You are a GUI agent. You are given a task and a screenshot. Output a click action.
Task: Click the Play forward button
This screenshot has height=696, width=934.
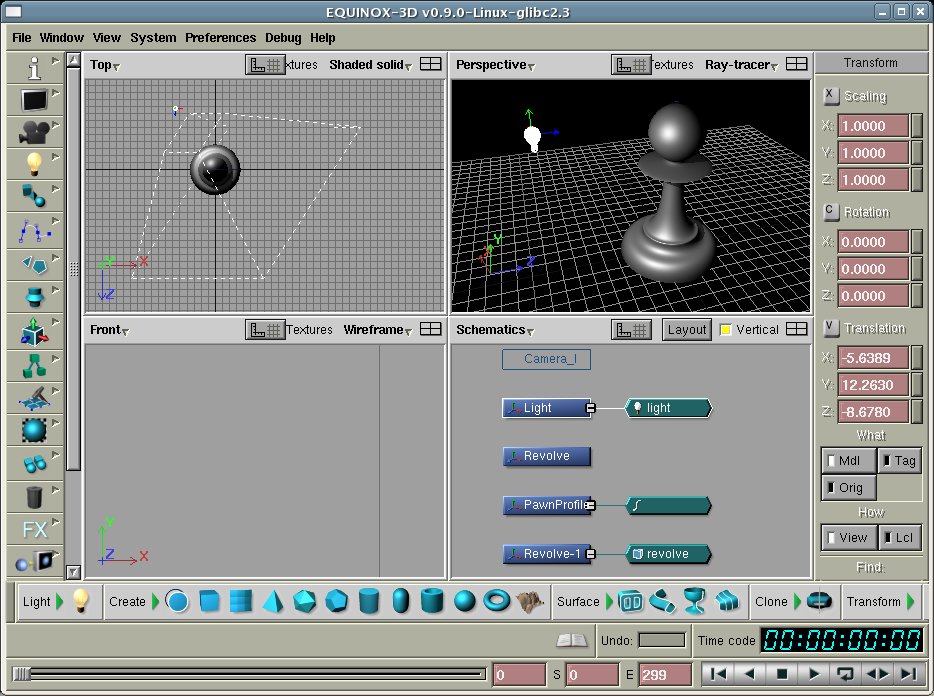coord(814,674)
